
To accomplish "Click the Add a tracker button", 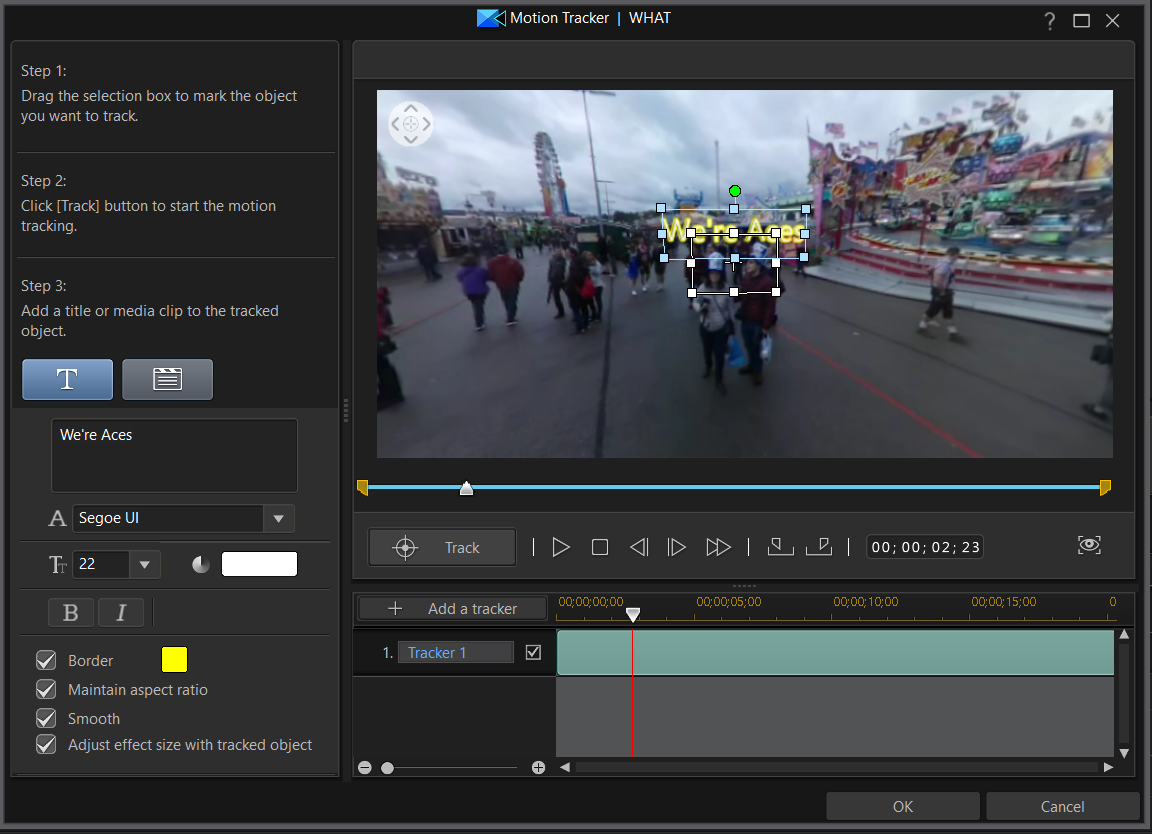I will 451,608.
